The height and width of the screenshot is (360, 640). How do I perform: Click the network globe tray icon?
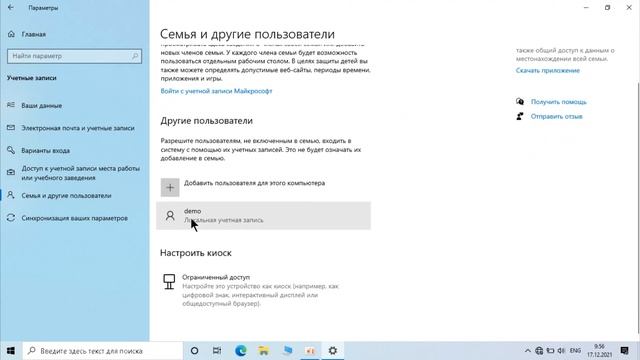tap(539, 351)
